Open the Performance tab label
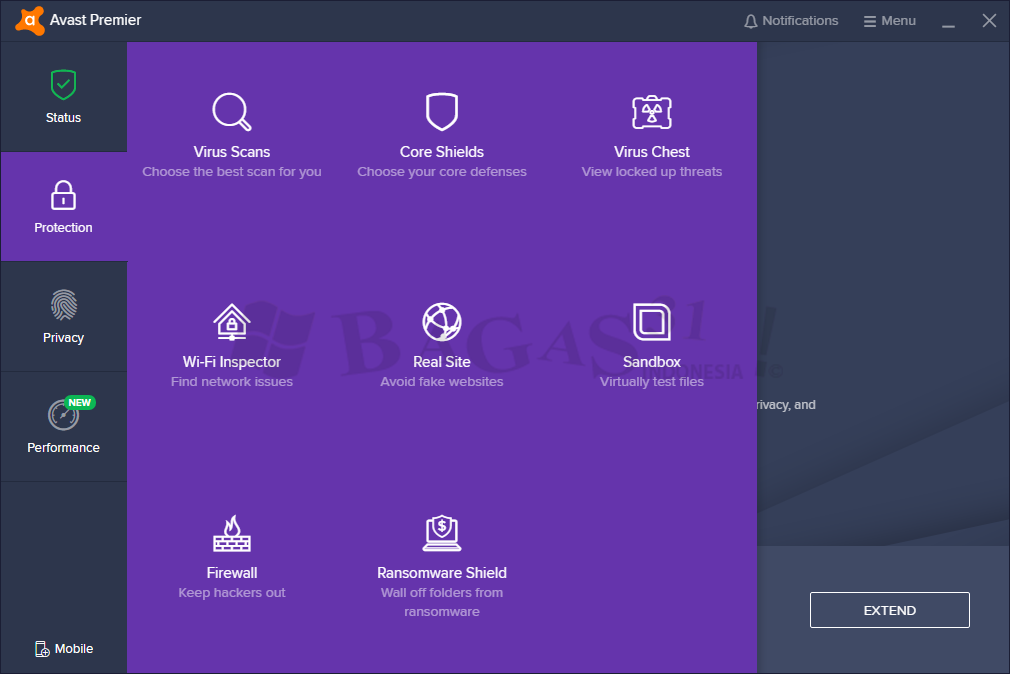 (63, 447)
